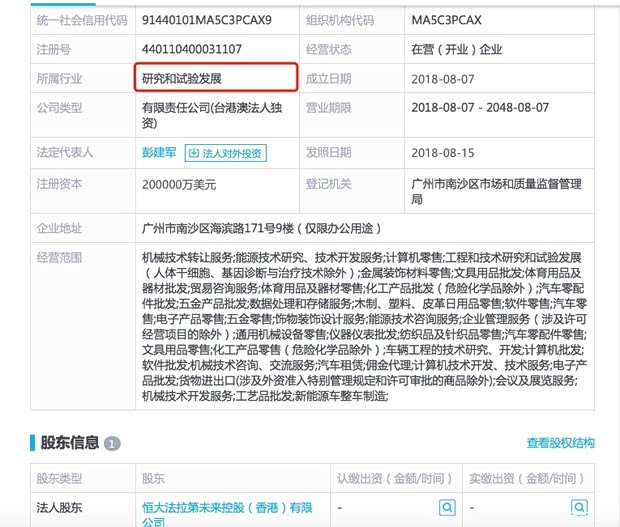Click company type 有限责任公司(台港澳法人独资)
This screenshot has width=620, height=527.
pos(212,115)
